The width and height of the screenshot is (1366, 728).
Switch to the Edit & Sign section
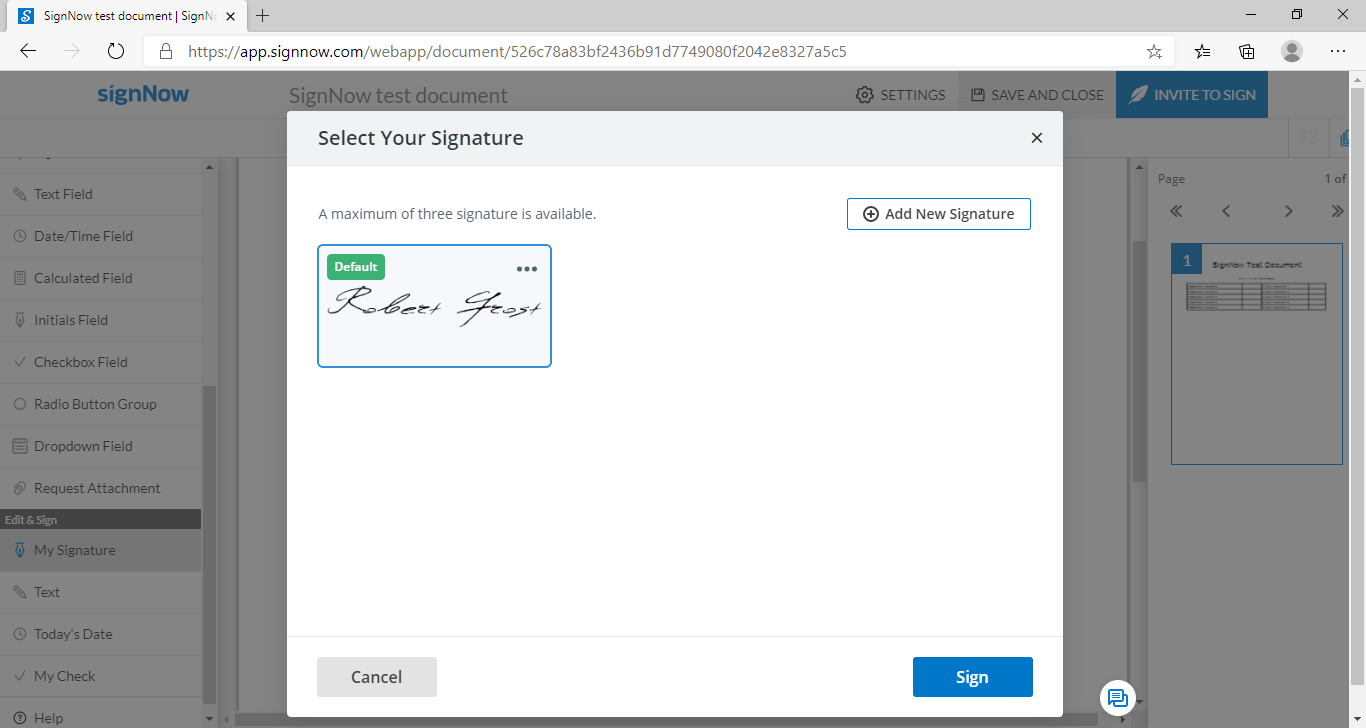(x=30, y=519)
